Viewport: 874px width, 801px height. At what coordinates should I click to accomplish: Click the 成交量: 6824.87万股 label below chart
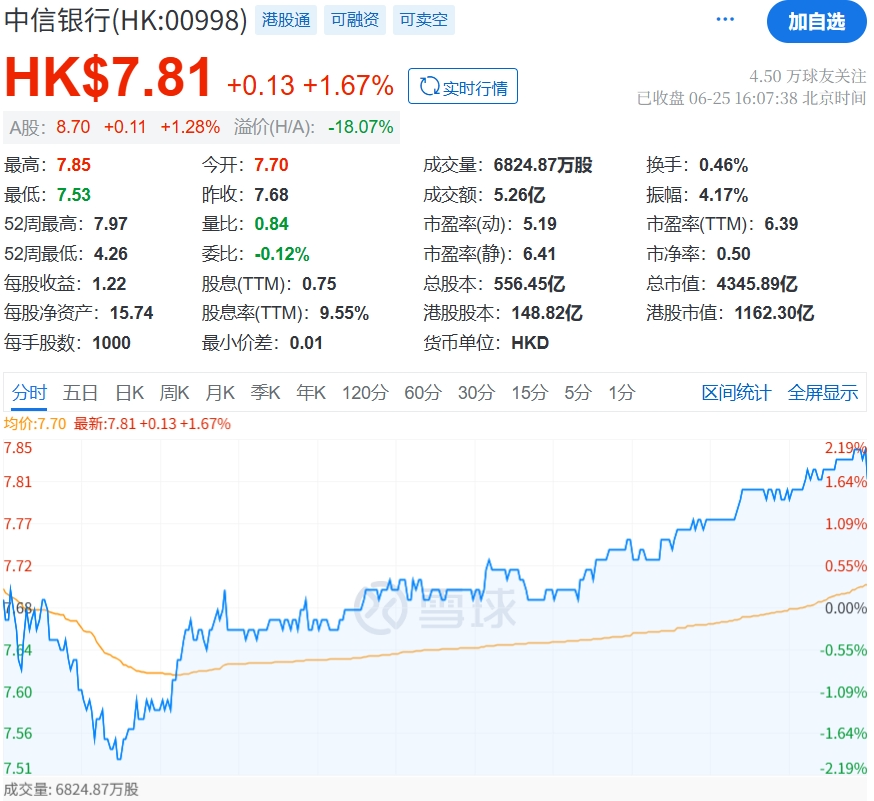coord(71,790)
